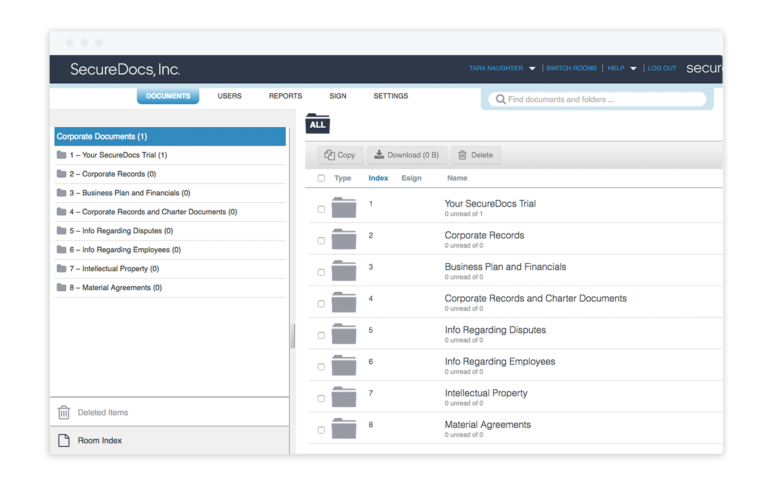
Task: Check the box for Your SecureDocs Trial row
Action: tap(321, 209)
